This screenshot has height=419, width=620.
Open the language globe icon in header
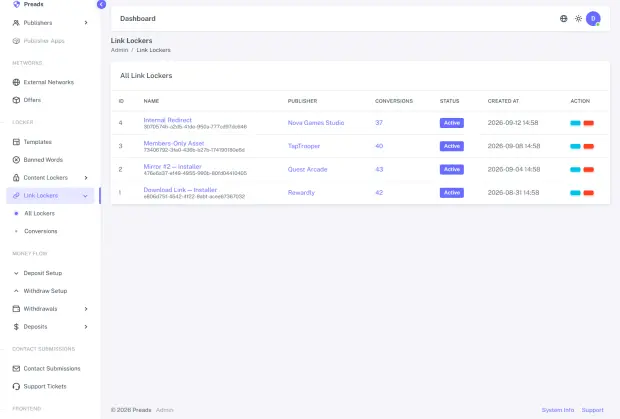pos(563,19)
